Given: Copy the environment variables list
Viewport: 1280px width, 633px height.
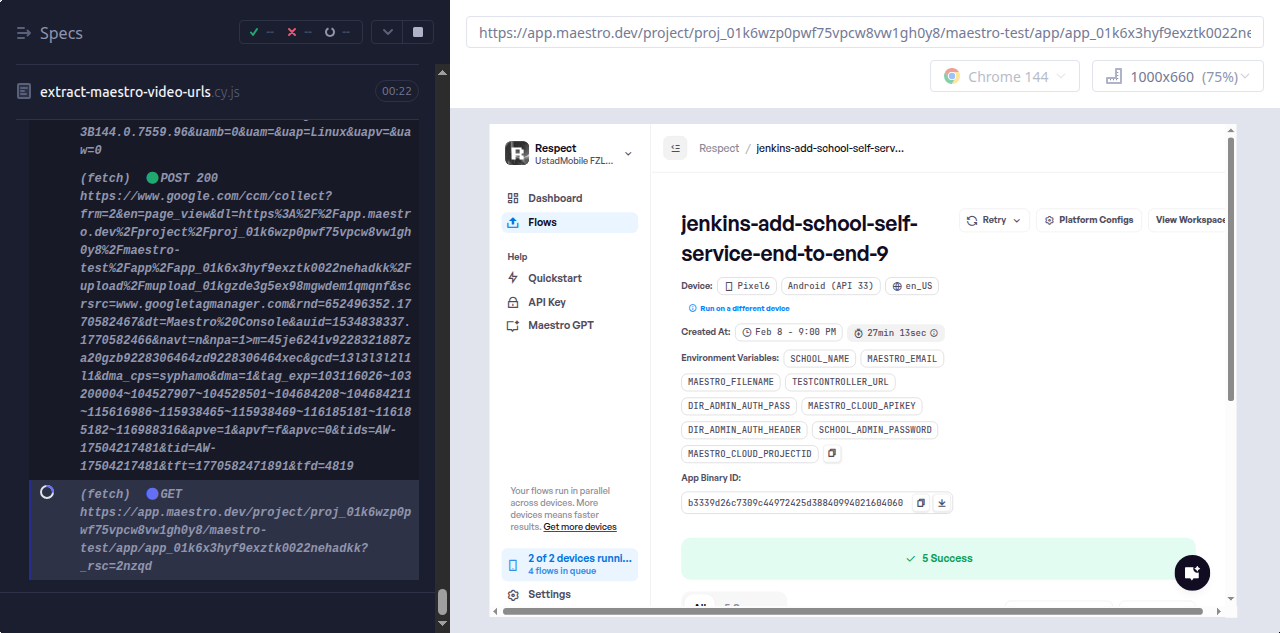Looking at the screenshot, I should coord(832,454).
